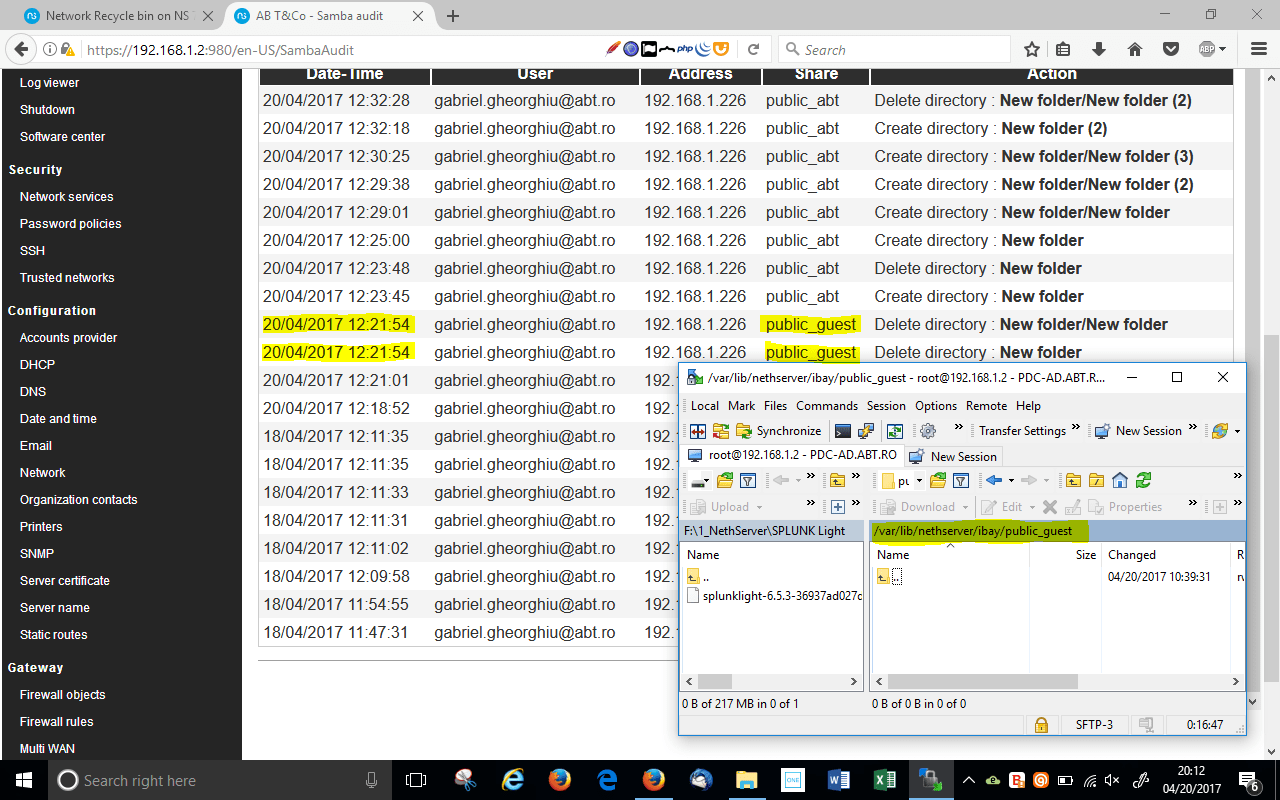The width and height of the screenshot is (1280, 800).
Task: Open File Explorer from the taskbar
Action: click(x=746, y=780)
